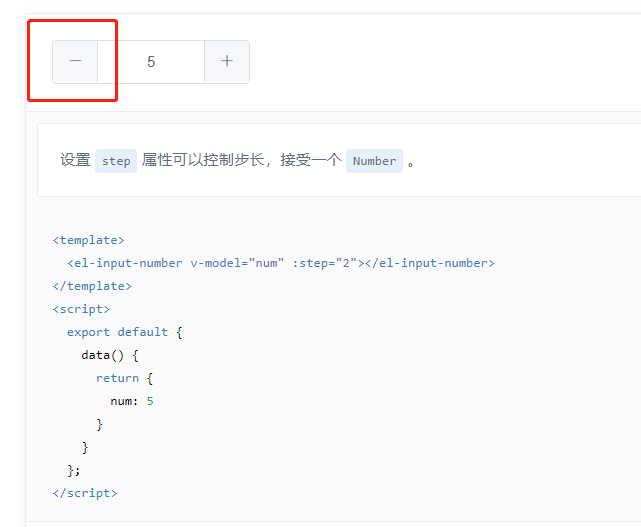Click the 'export default {' line
This screenshot has height=527, width=641.
click(125, 332)
